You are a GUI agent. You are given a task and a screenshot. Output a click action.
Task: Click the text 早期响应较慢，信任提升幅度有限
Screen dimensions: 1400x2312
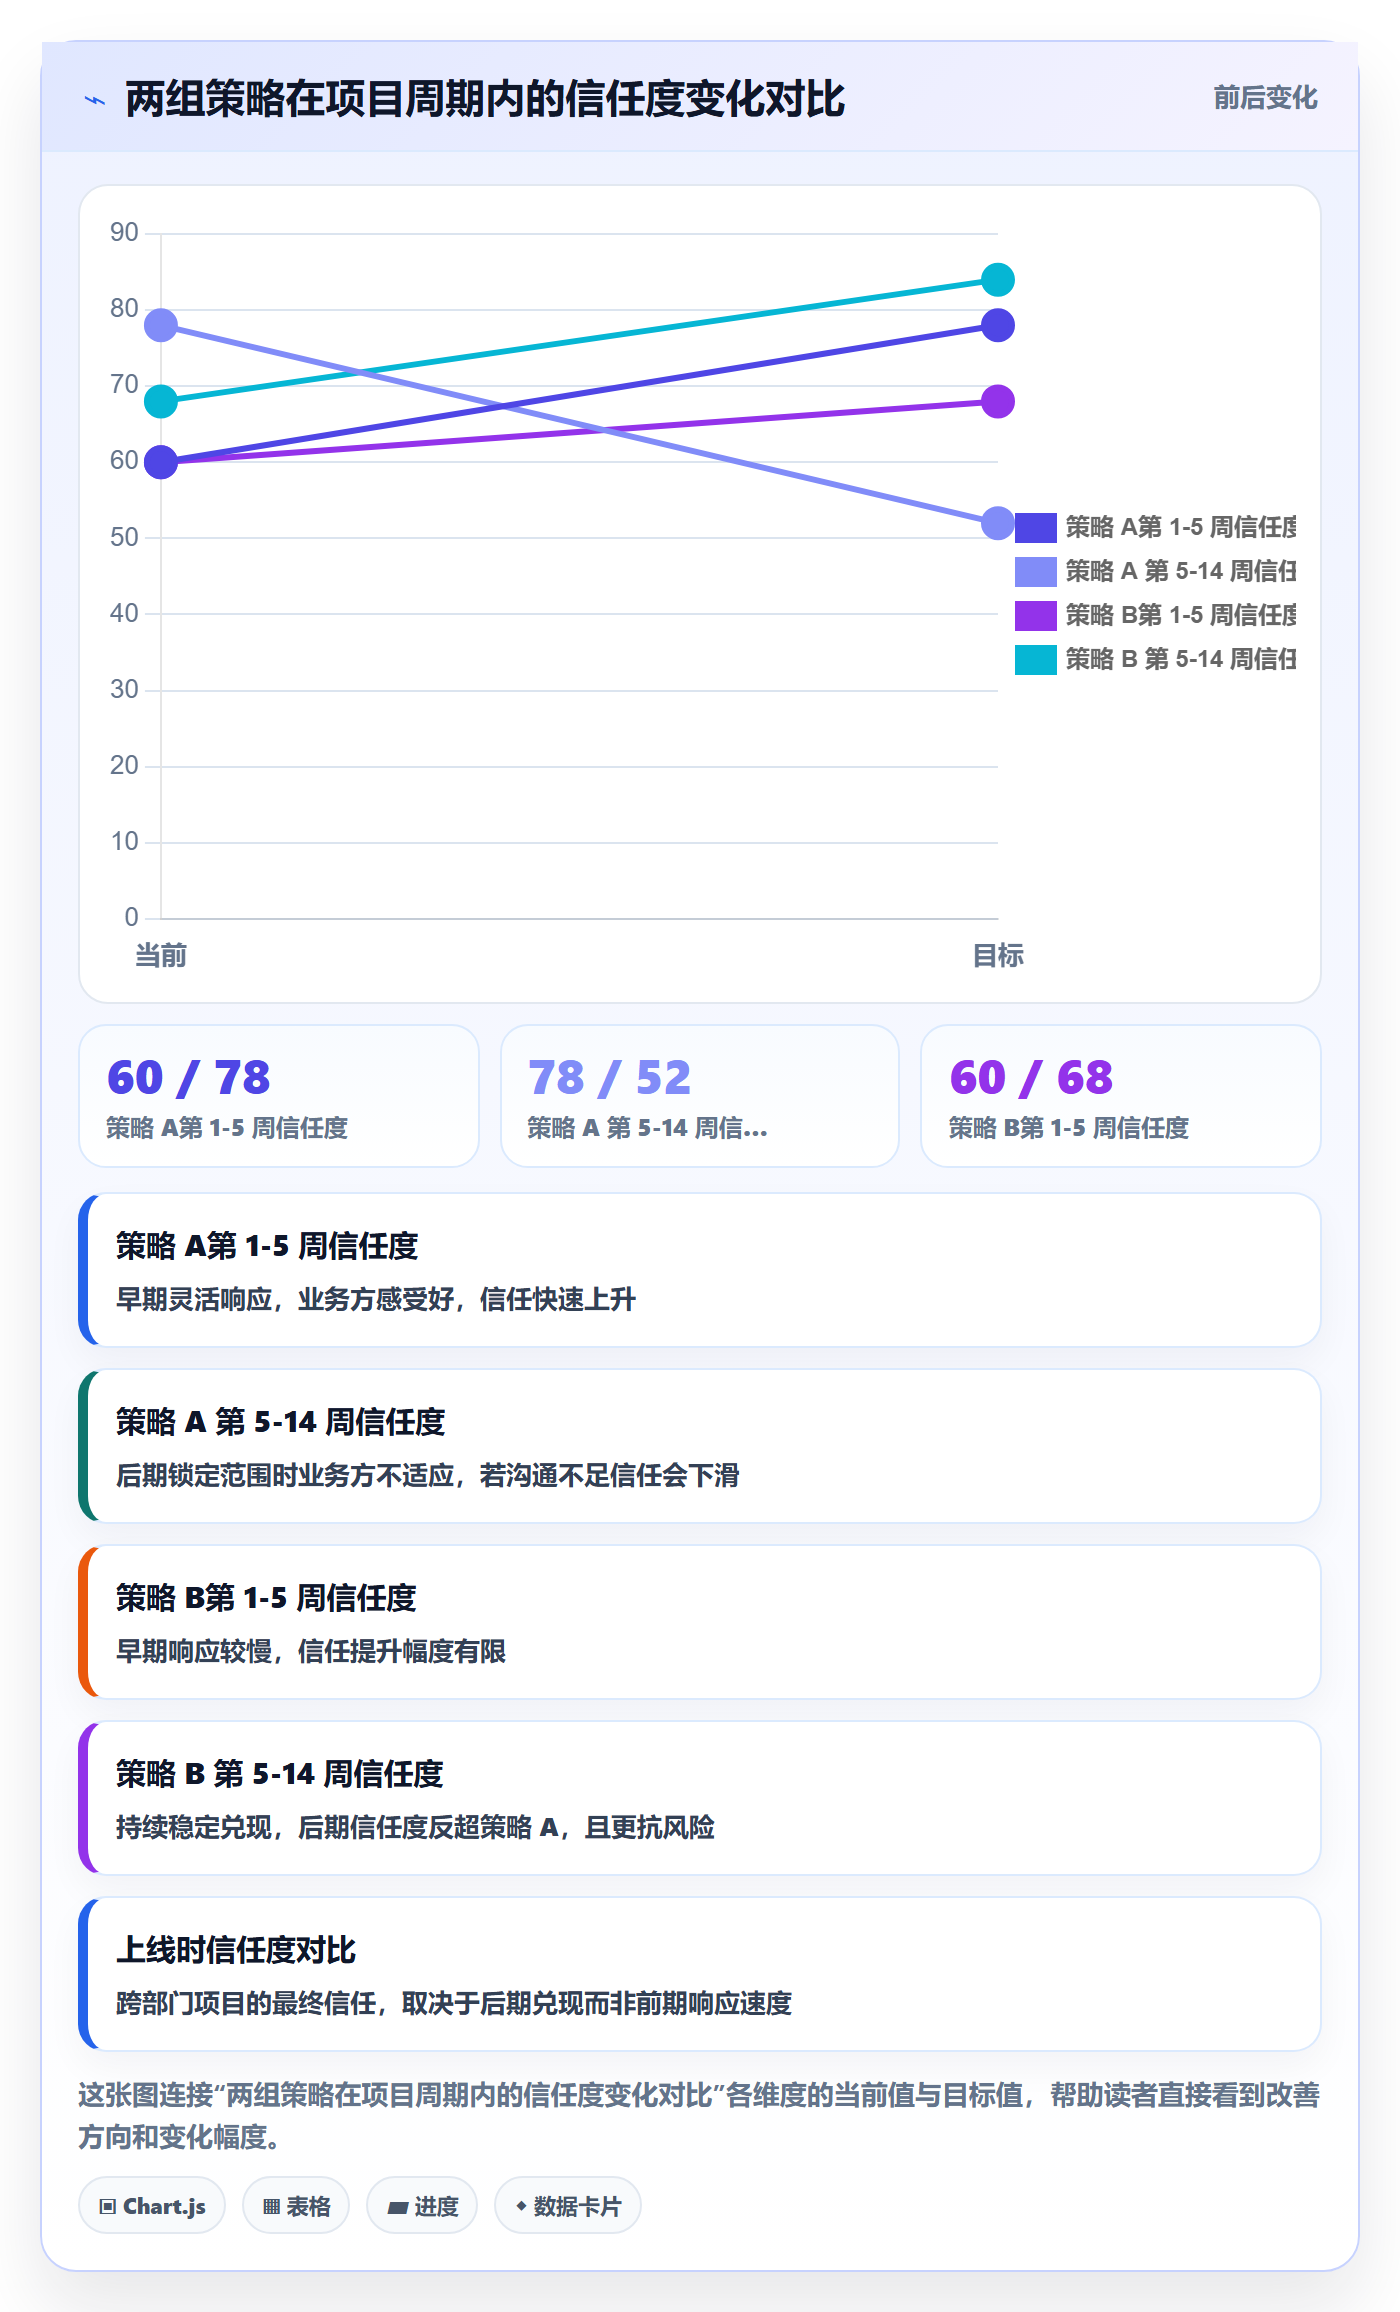[311, 1651]
